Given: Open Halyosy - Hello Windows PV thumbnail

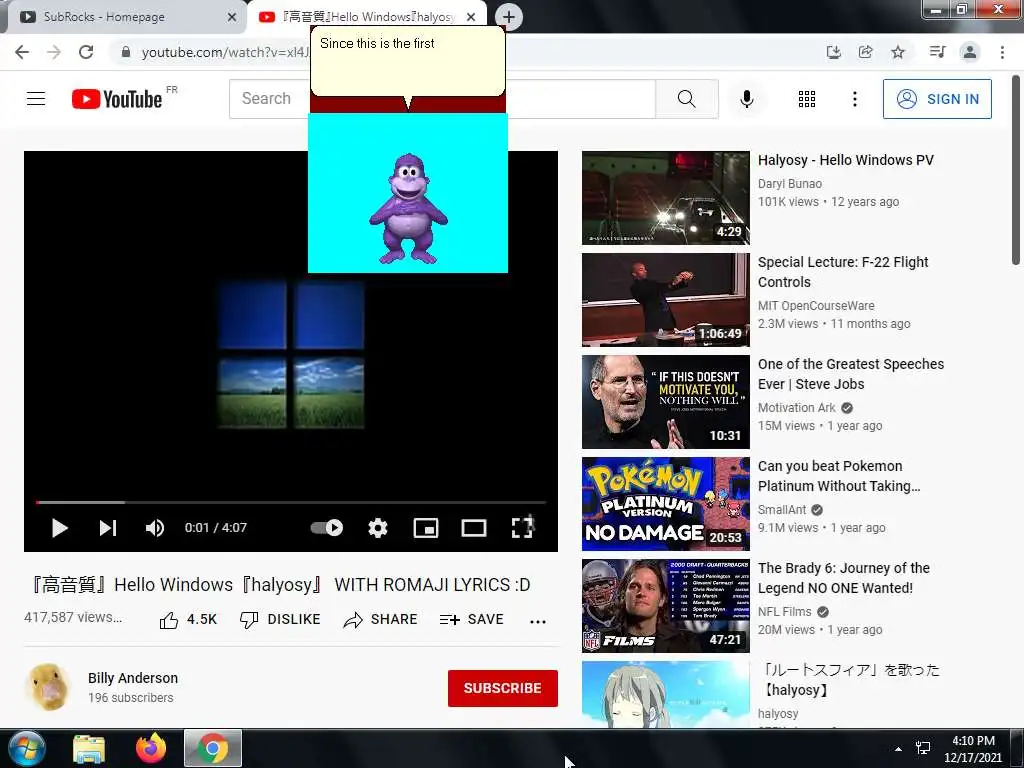Looking at the screenshot, I should tap(665, 198).
